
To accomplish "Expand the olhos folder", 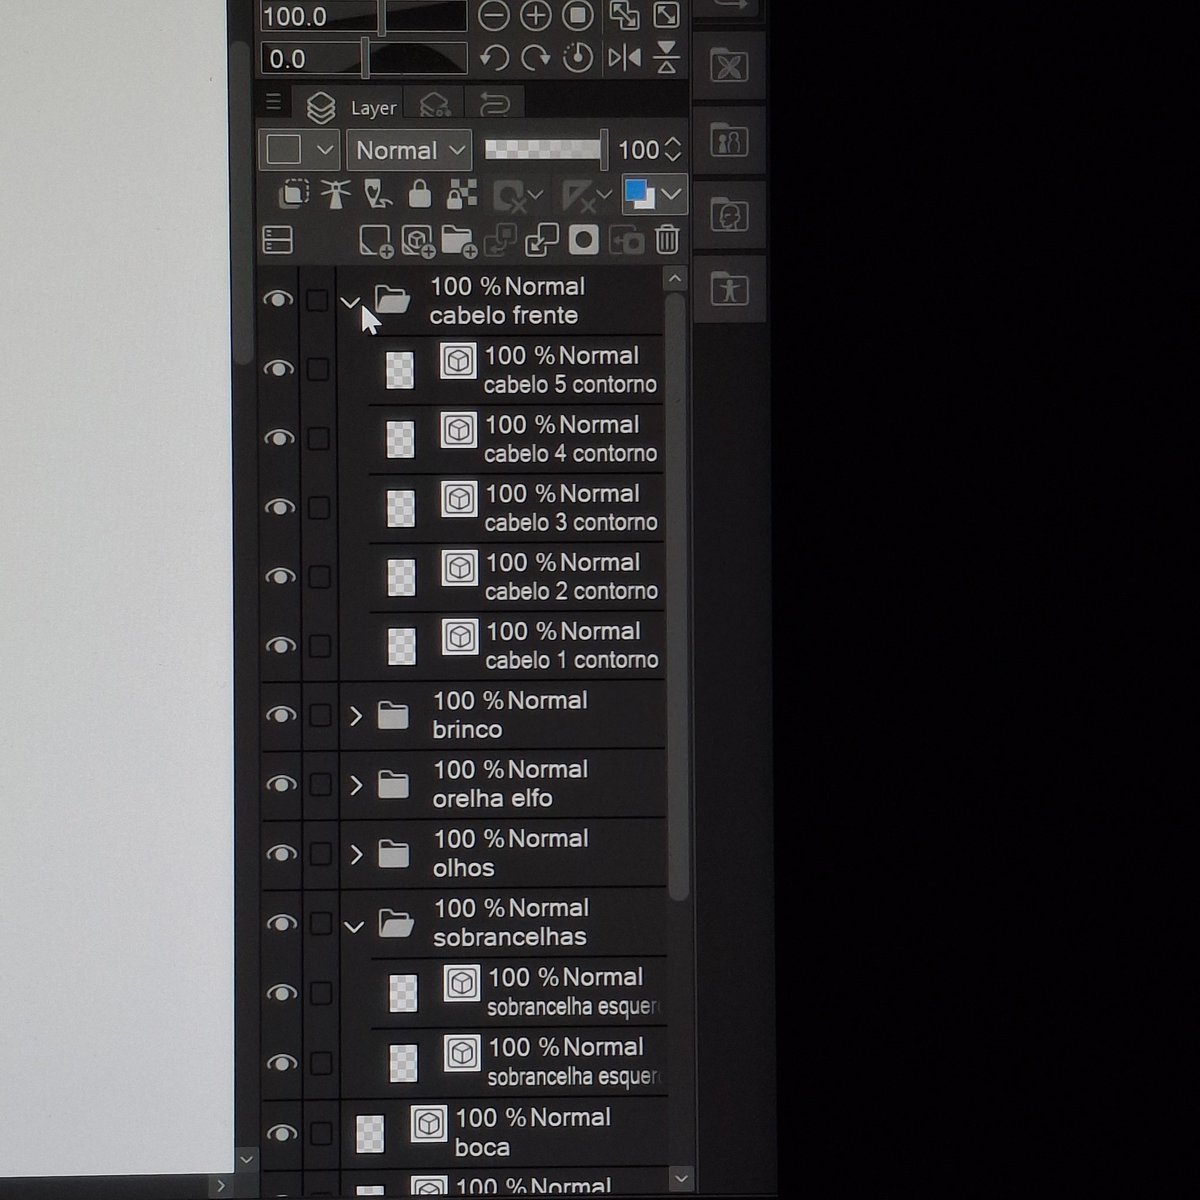I will [357, 853].
